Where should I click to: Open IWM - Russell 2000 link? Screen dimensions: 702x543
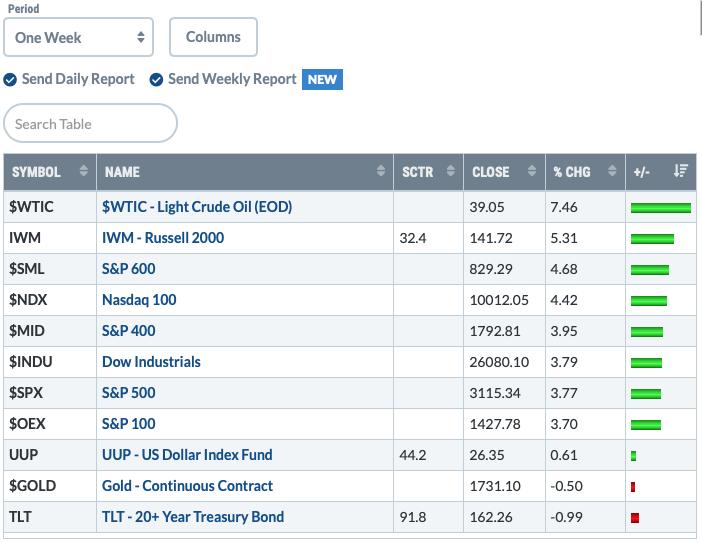(x=163, y=238)
